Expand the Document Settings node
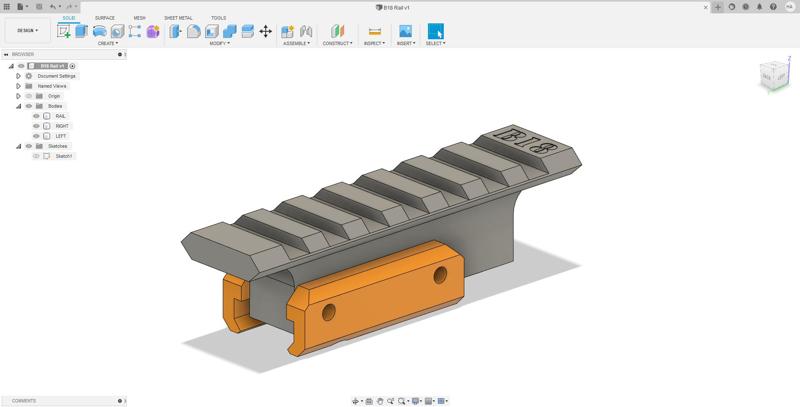The image size is (800, 407). (x=18, y=76)
